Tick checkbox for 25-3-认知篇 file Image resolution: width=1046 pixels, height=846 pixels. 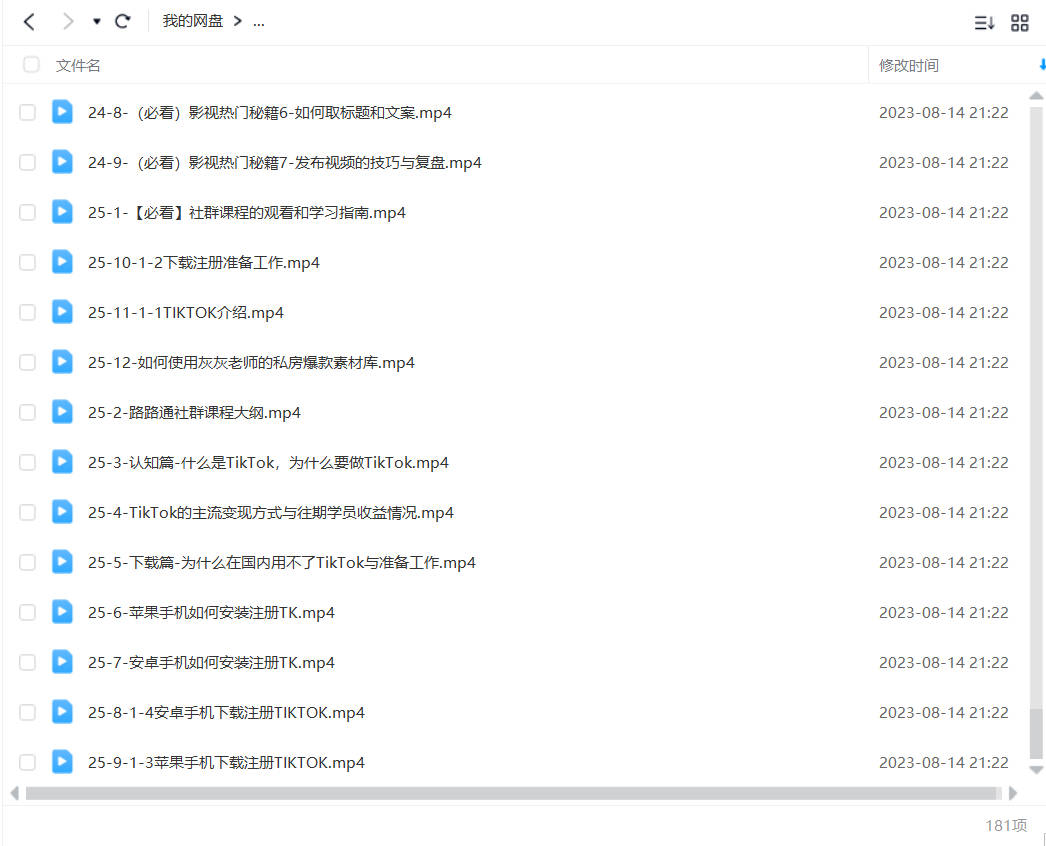27,462
